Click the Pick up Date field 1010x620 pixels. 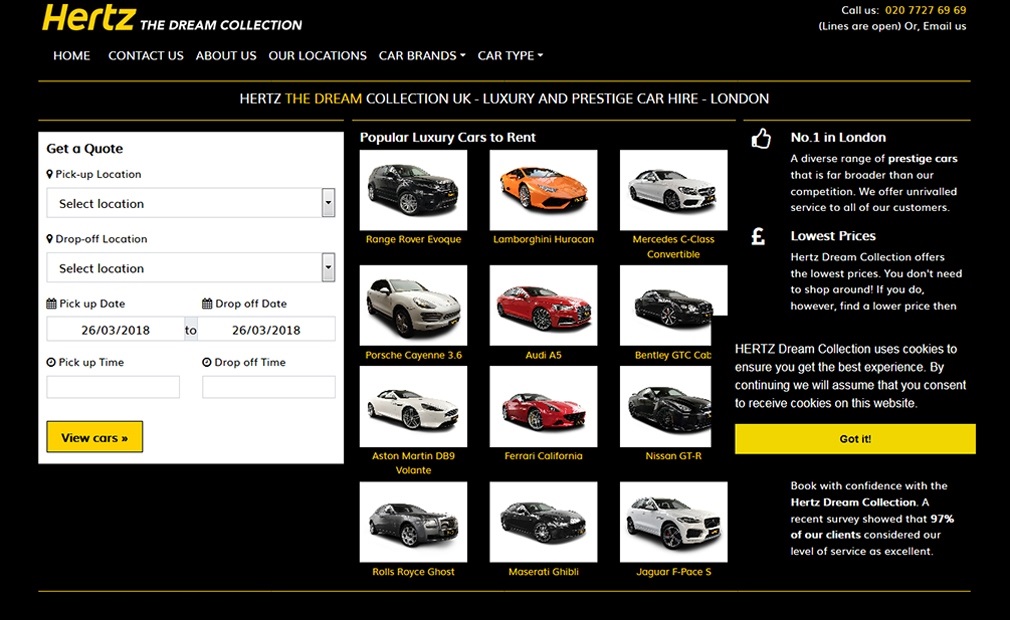coord(115,329)
